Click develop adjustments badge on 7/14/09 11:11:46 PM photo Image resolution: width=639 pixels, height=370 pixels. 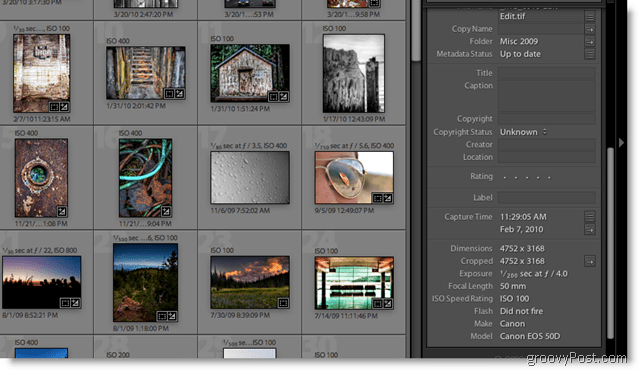pos(388,303)
